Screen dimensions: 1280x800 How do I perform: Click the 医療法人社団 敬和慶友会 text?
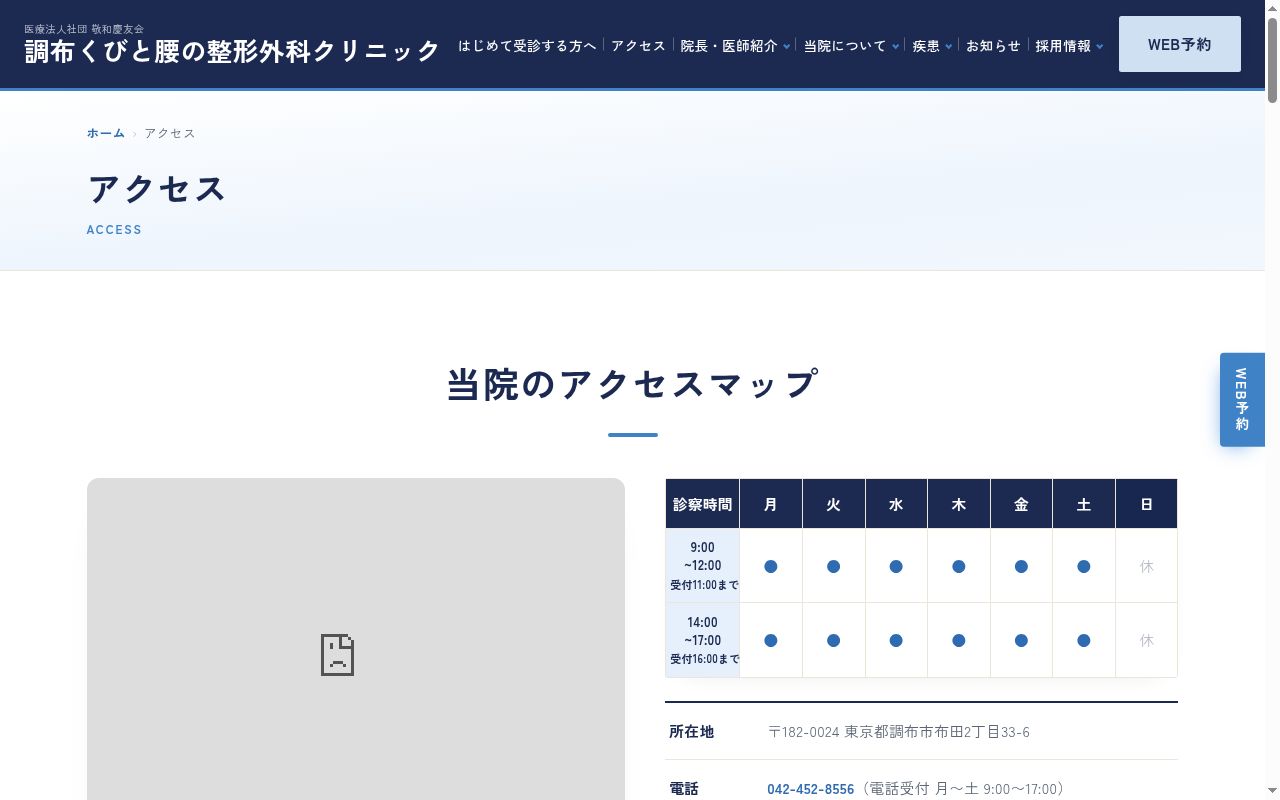click(84, 29)
